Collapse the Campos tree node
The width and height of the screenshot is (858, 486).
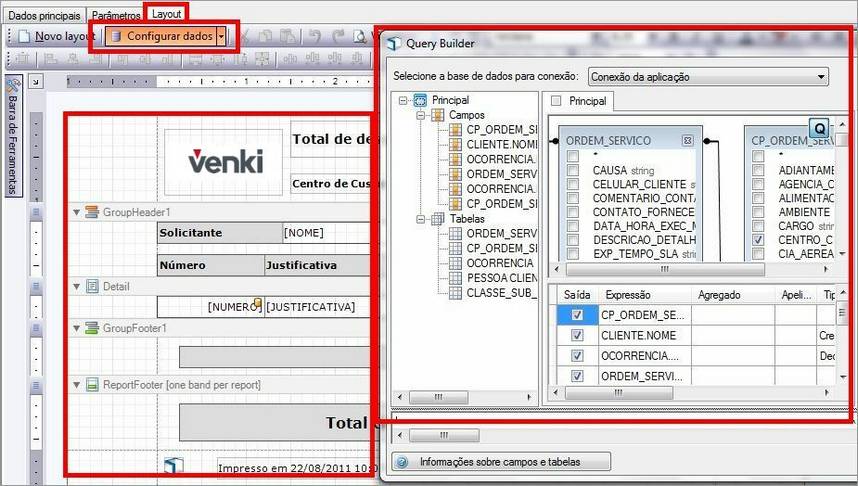(420, 115)
